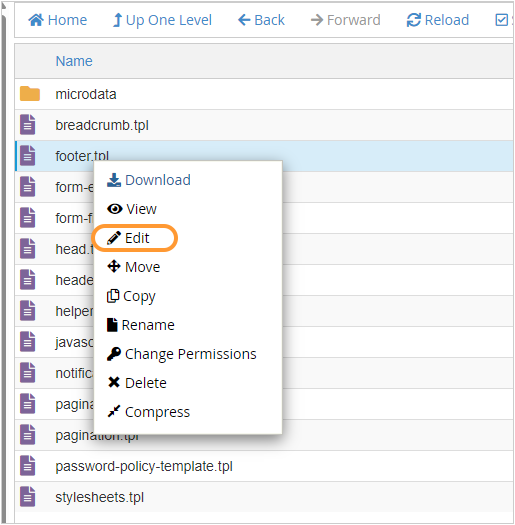Click the Reload refresh icon
The image size is (515, 525).
pos(414,20)
